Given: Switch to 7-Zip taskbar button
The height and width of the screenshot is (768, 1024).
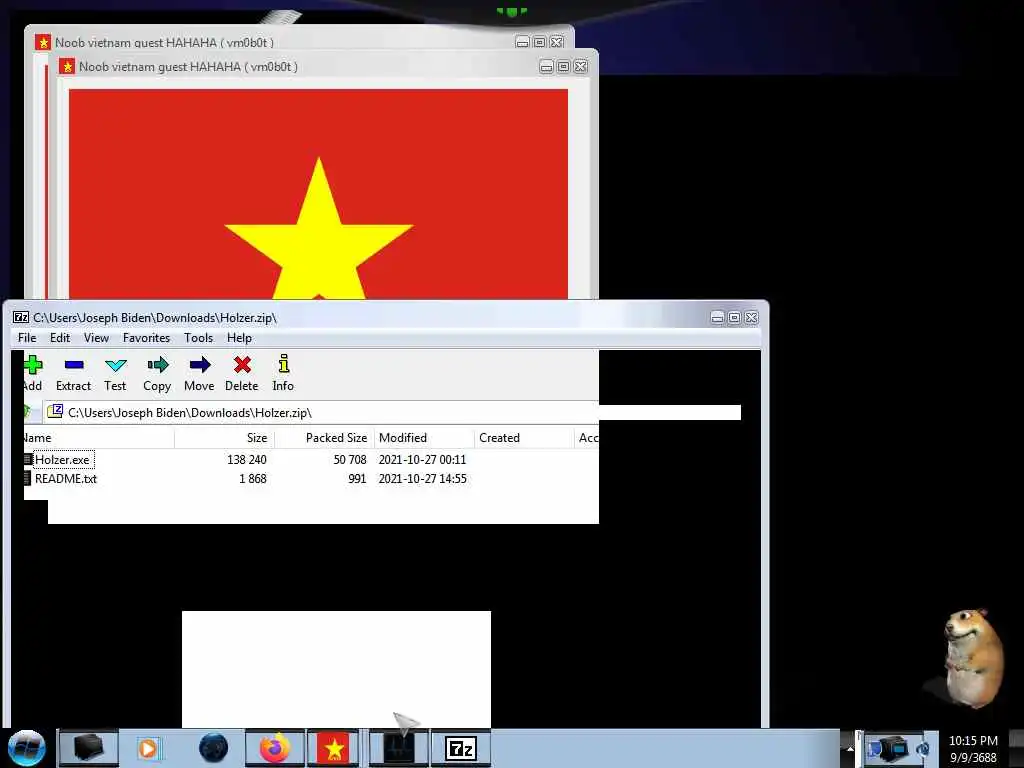Looking at the screenshot, I should tap(460, 748).
